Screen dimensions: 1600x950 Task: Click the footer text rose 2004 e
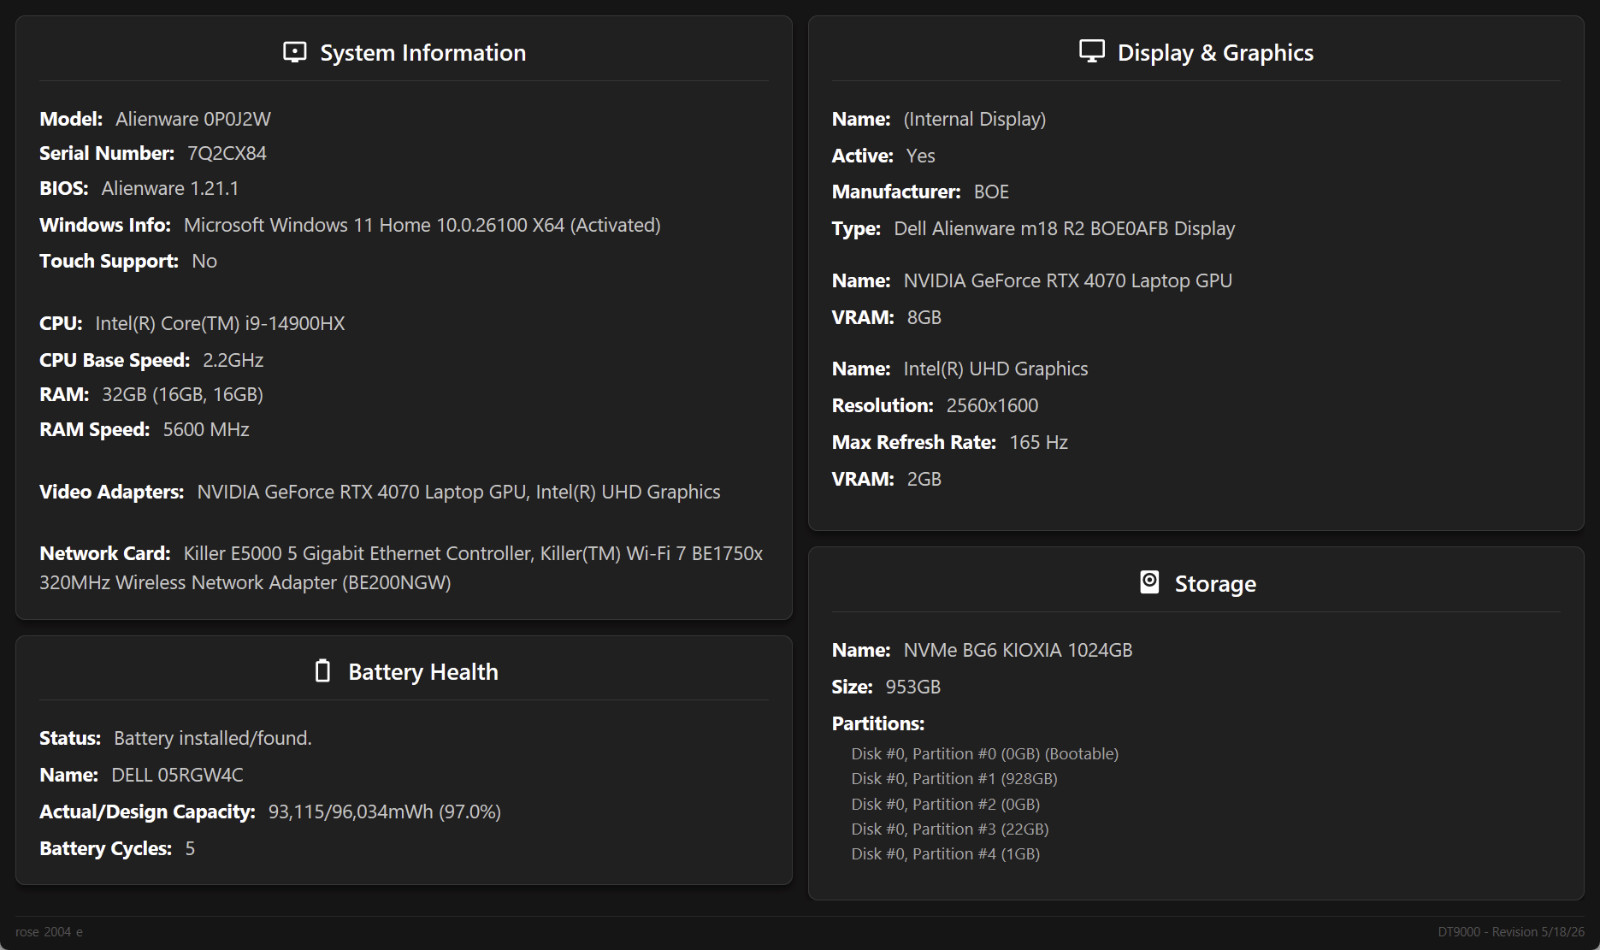coord(49,932)
